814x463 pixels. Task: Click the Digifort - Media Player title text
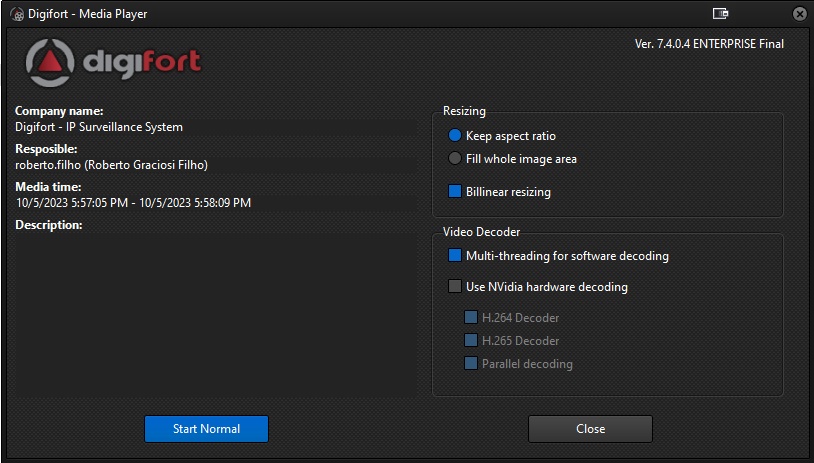(88, 14)
